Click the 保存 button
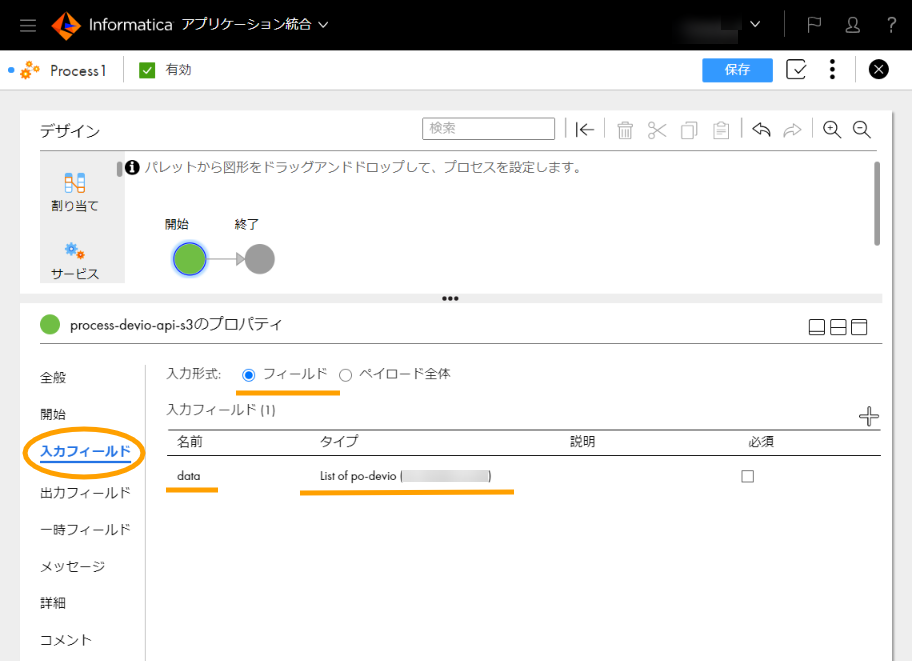The width and height of the screenshot is (912, 661). 737,69
